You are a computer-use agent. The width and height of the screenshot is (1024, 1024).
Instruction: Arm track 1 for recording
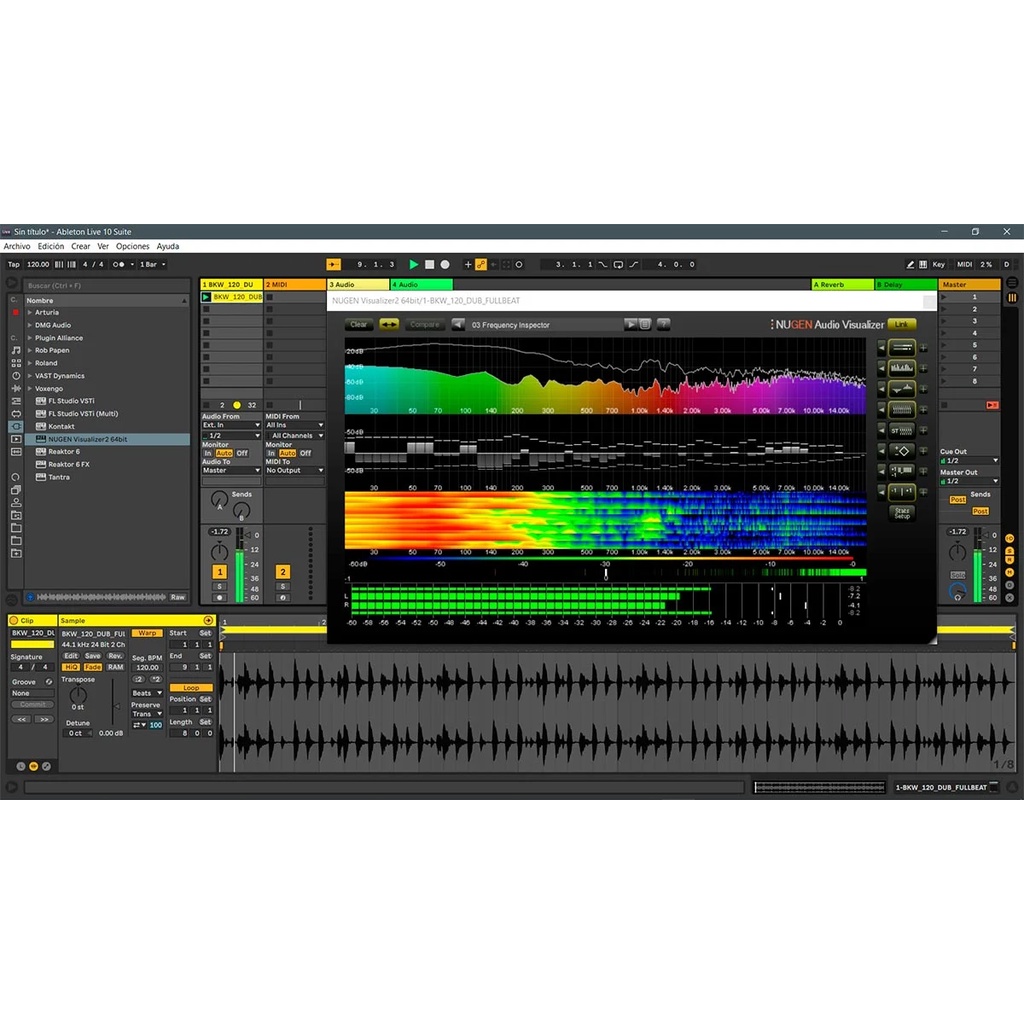click(219, 598)
